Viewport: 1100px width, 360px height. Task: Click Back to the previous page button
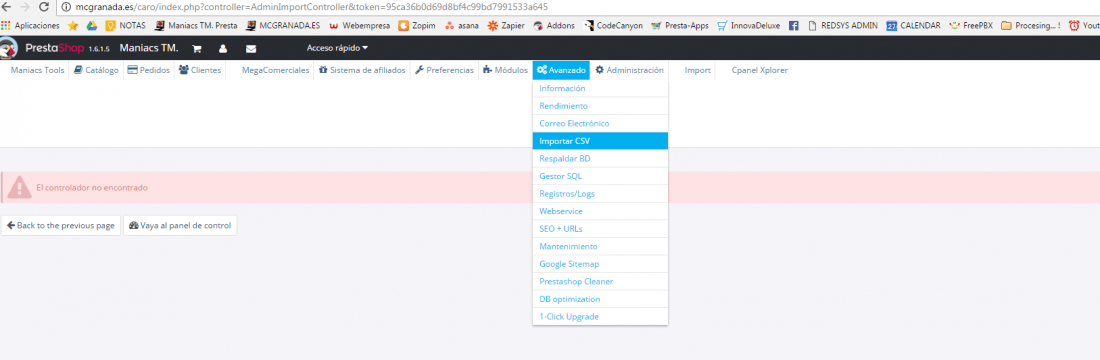pyautogui.click(x=61, y=226)
